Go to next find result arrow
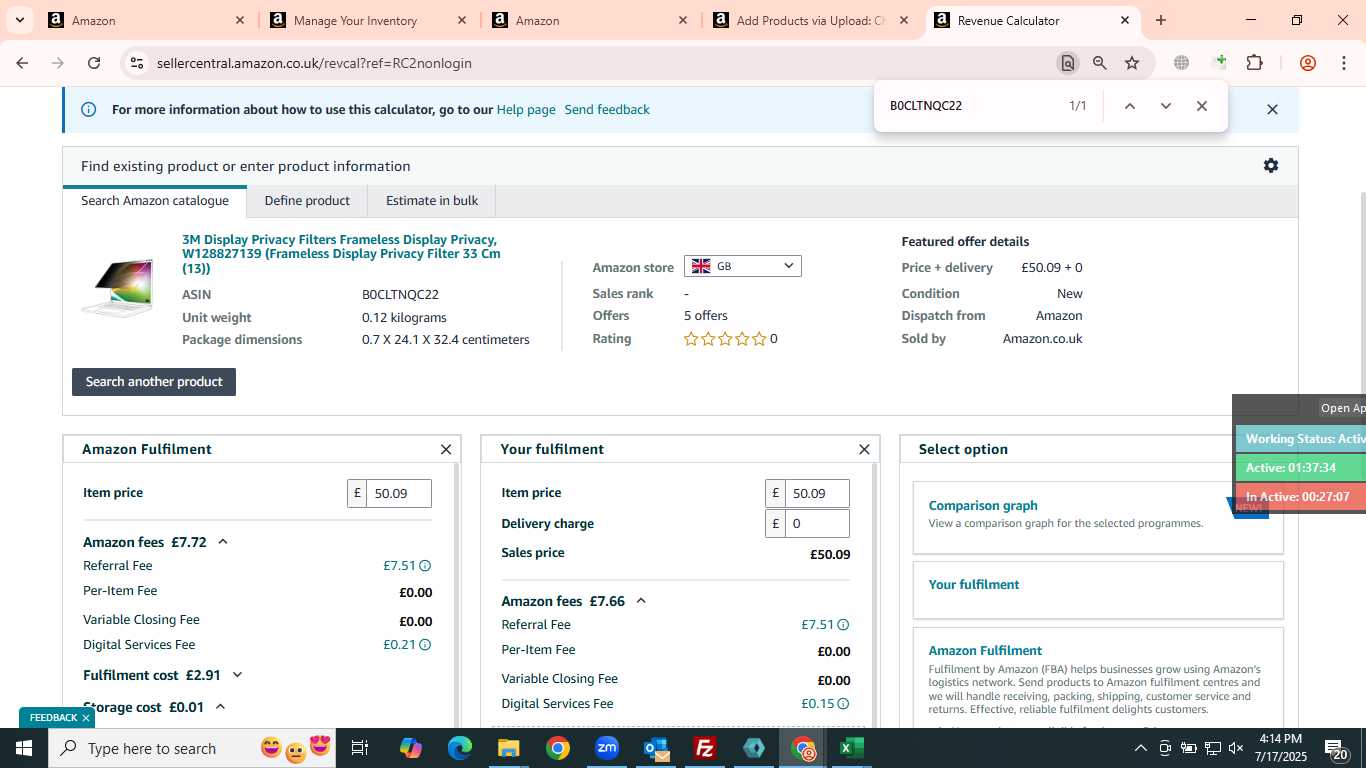Viewport: 1366px width, 768px height. click(x=1166, y=106)
